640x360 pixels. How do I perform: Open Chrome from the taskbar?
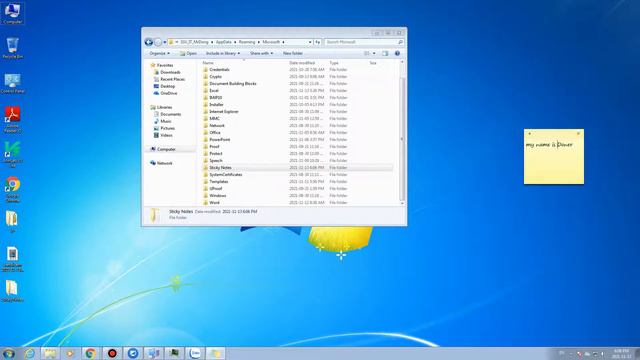(91, 353)
